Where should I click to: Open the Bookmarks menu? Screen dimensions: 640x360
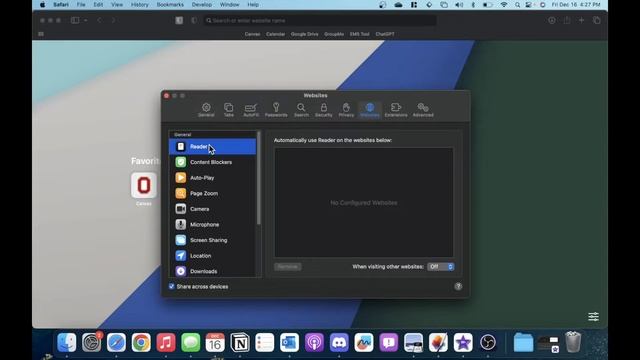pos(170,4)
